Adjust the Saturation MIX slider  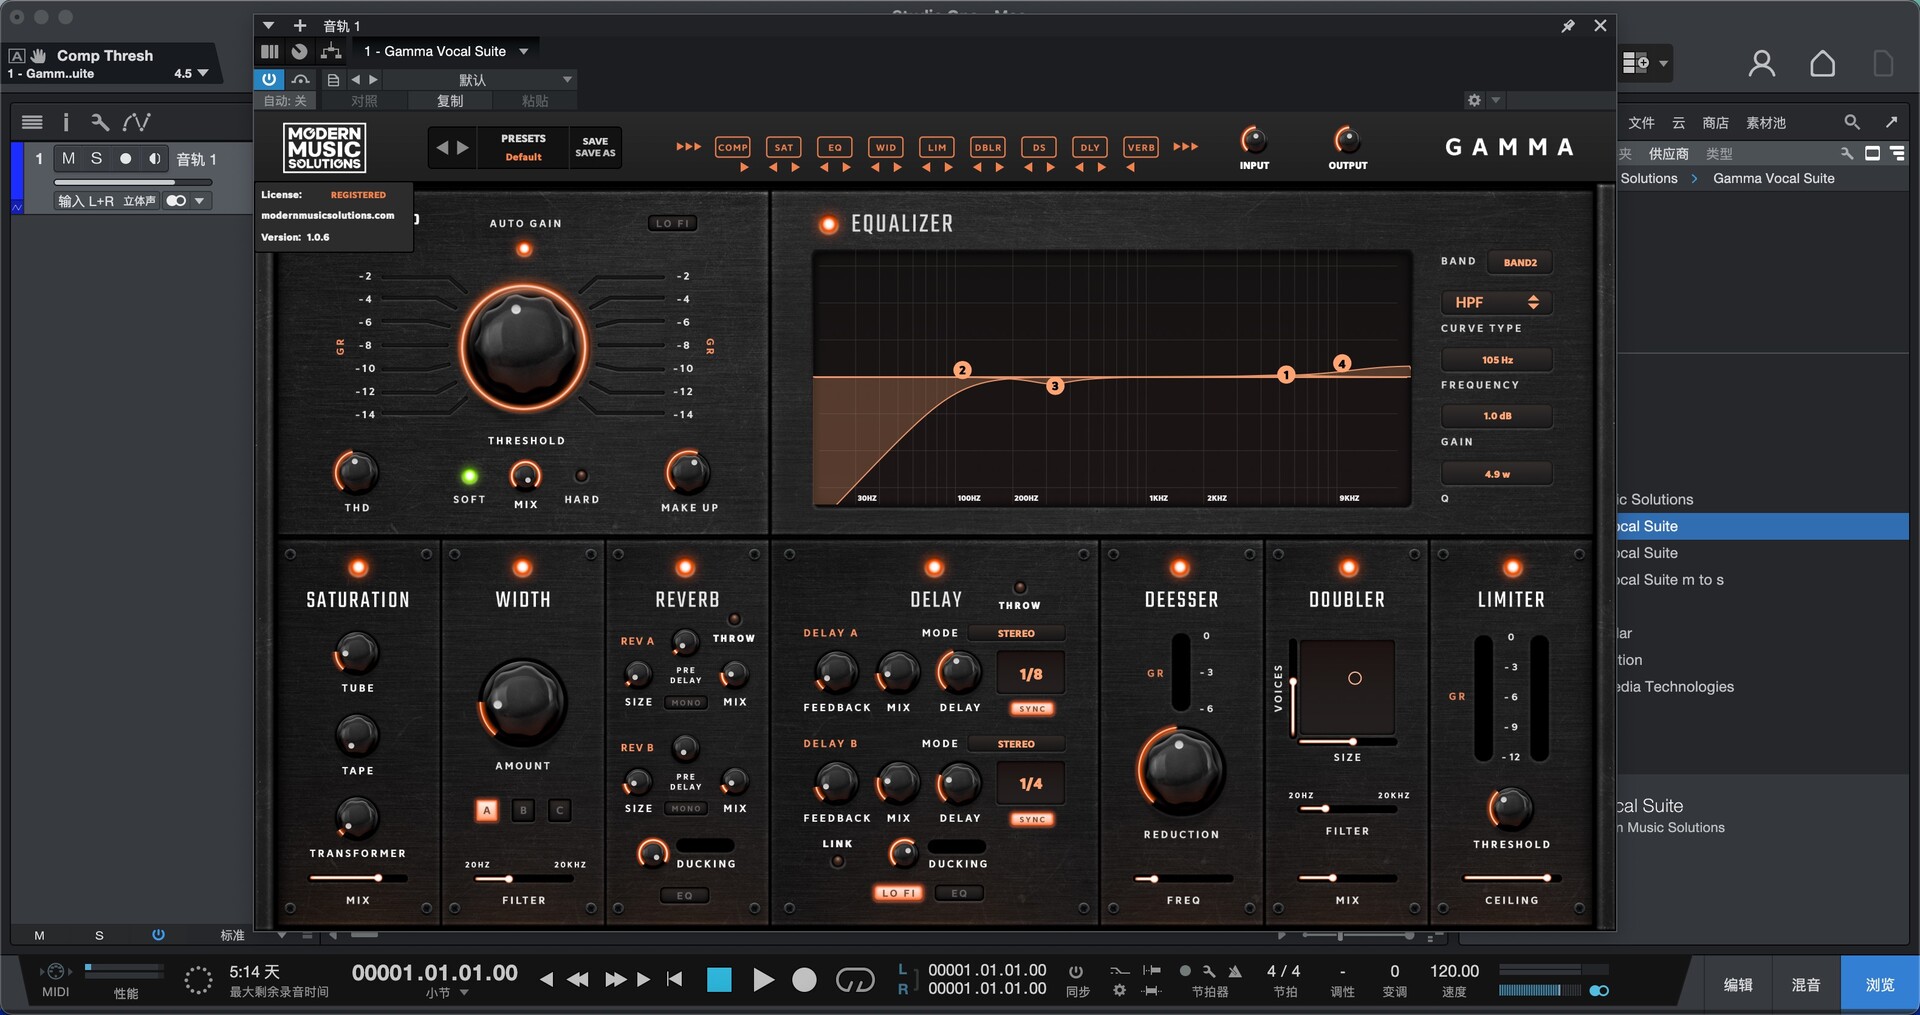[358, 878]
